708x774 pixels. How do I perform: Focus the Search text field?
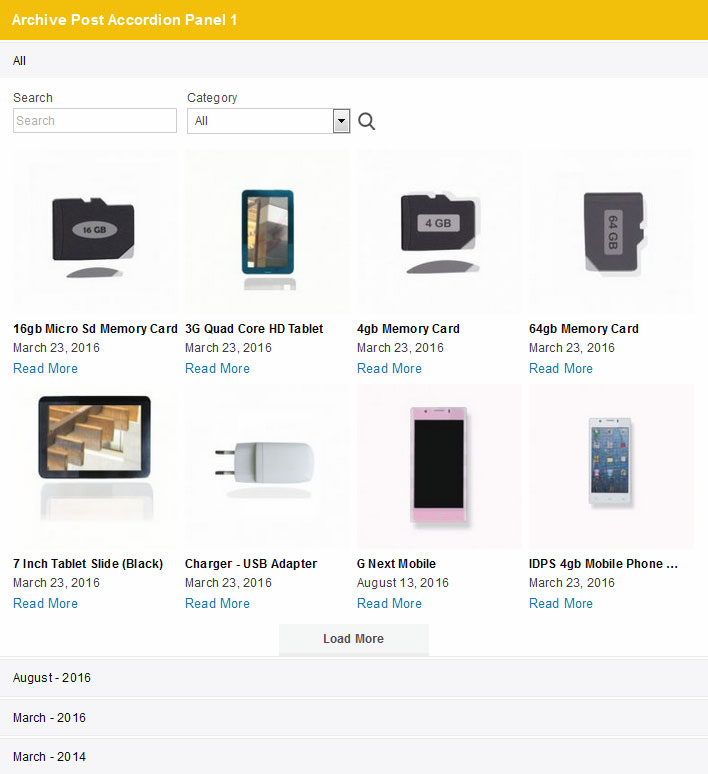[95, 120]
